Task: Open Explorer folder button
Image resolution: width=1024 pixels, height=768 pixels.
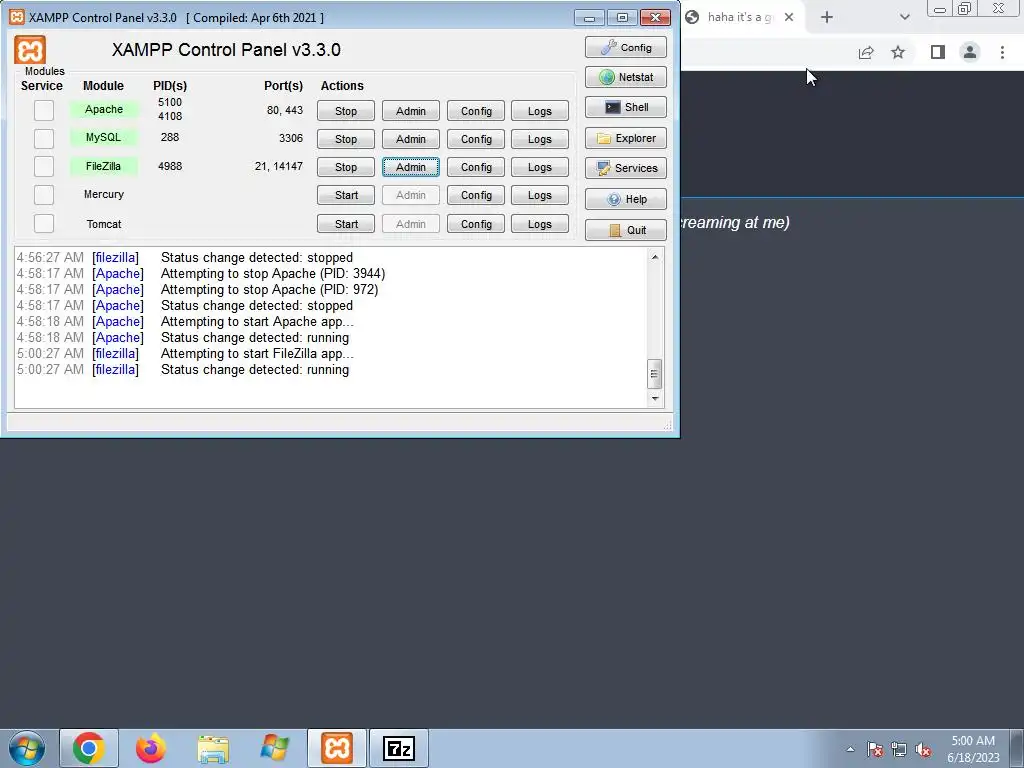Action: (x=626, y=138)
